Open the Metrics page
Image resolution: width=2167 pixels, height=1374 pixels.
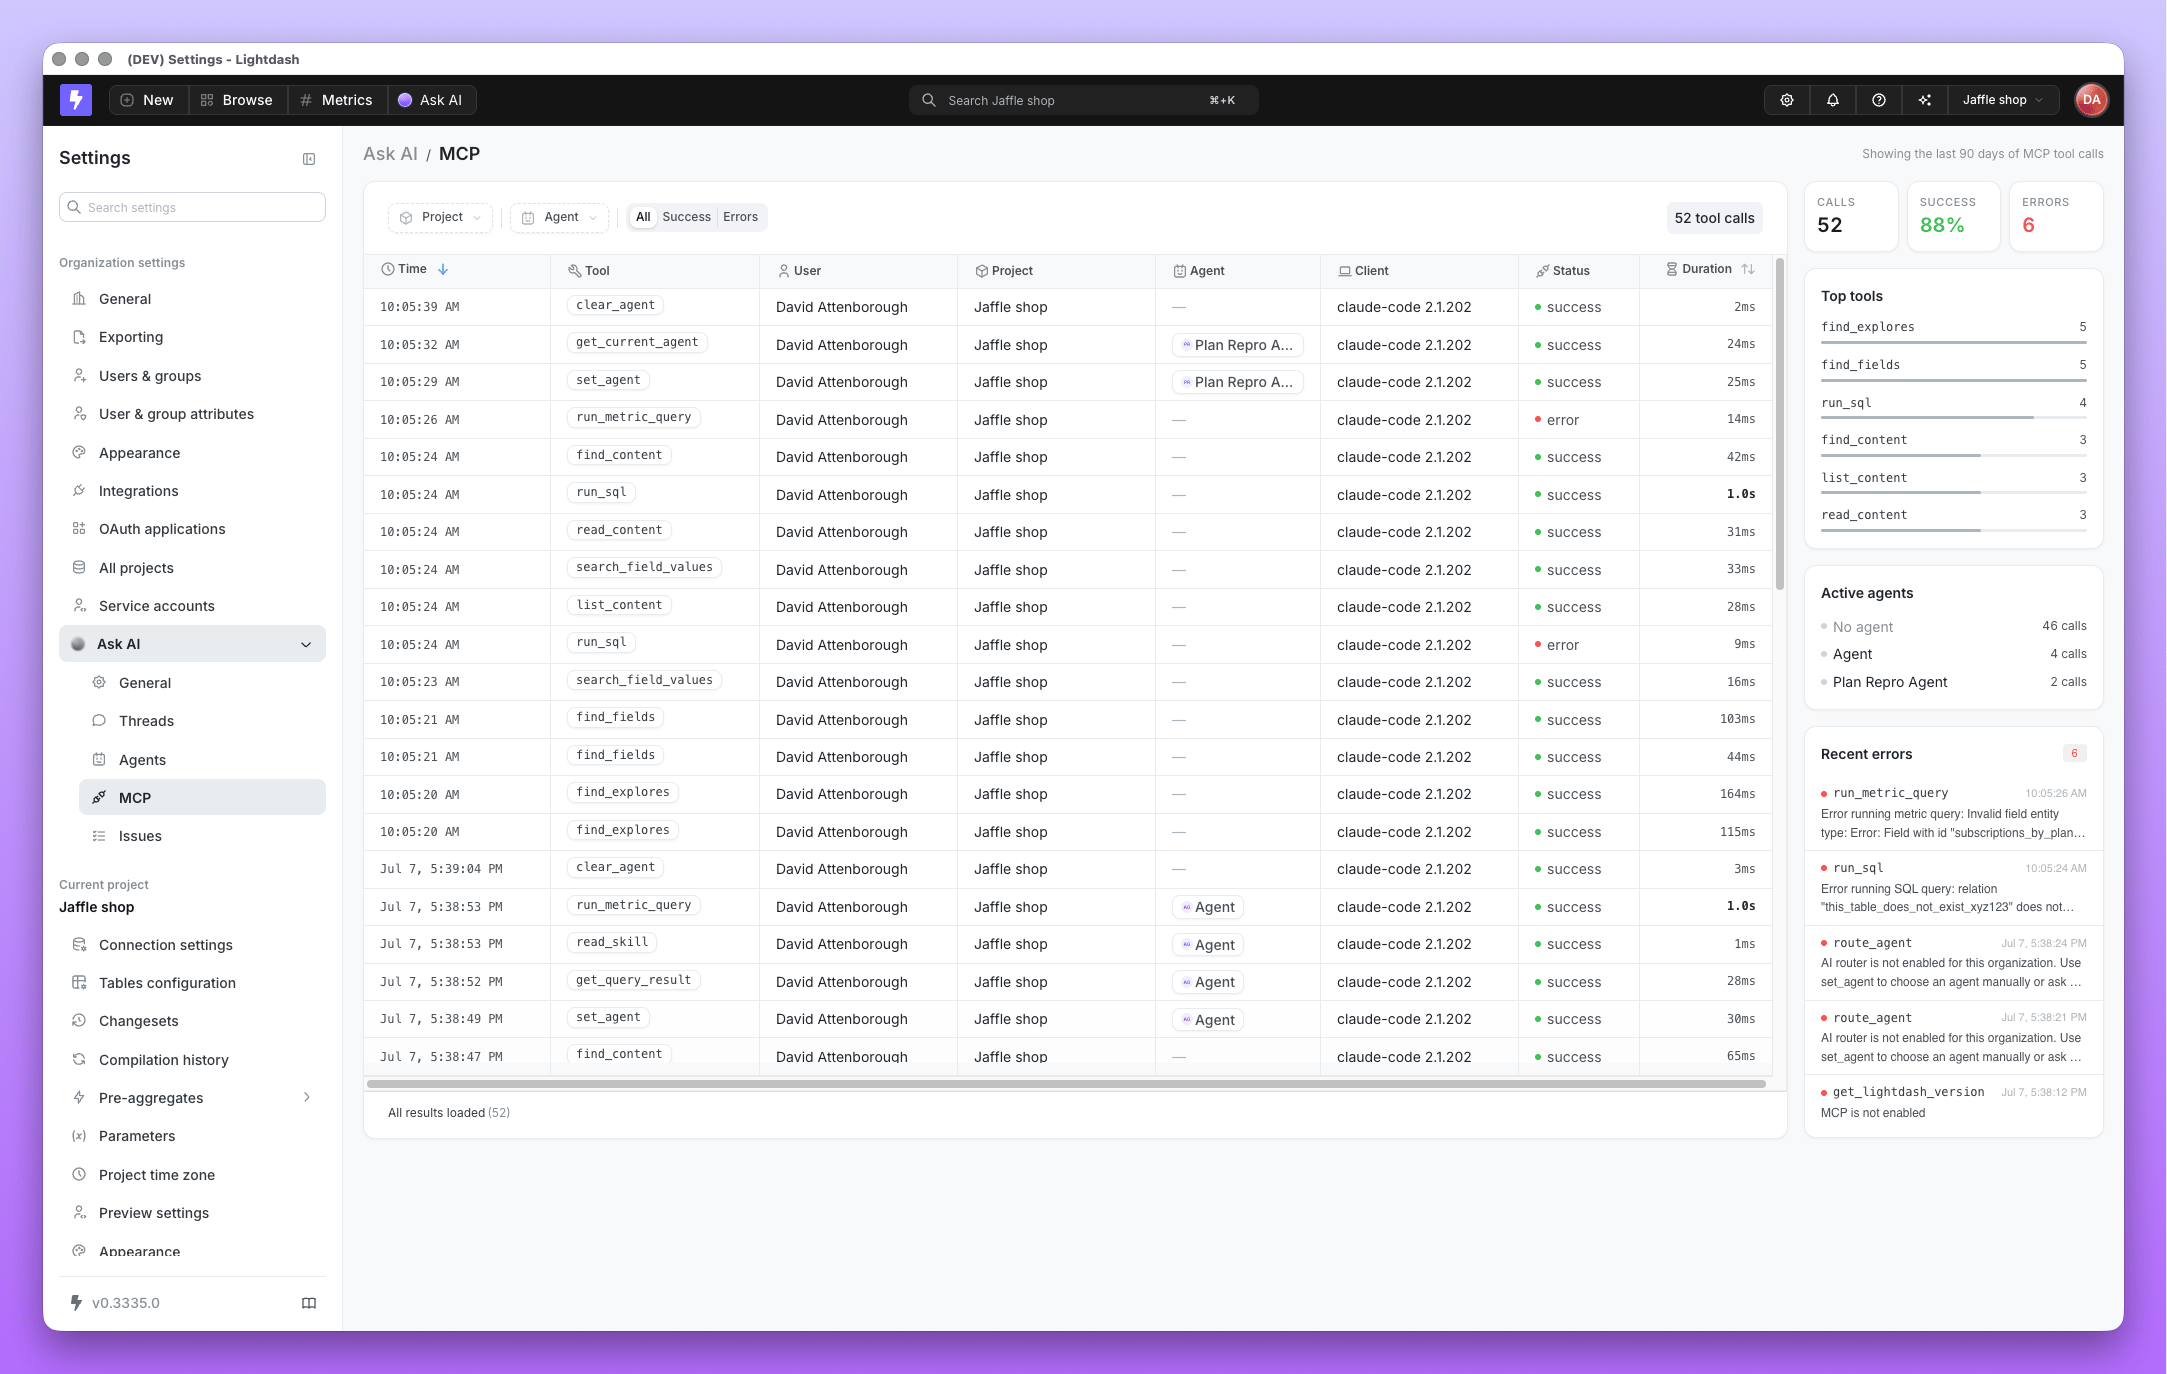point(337,100)
